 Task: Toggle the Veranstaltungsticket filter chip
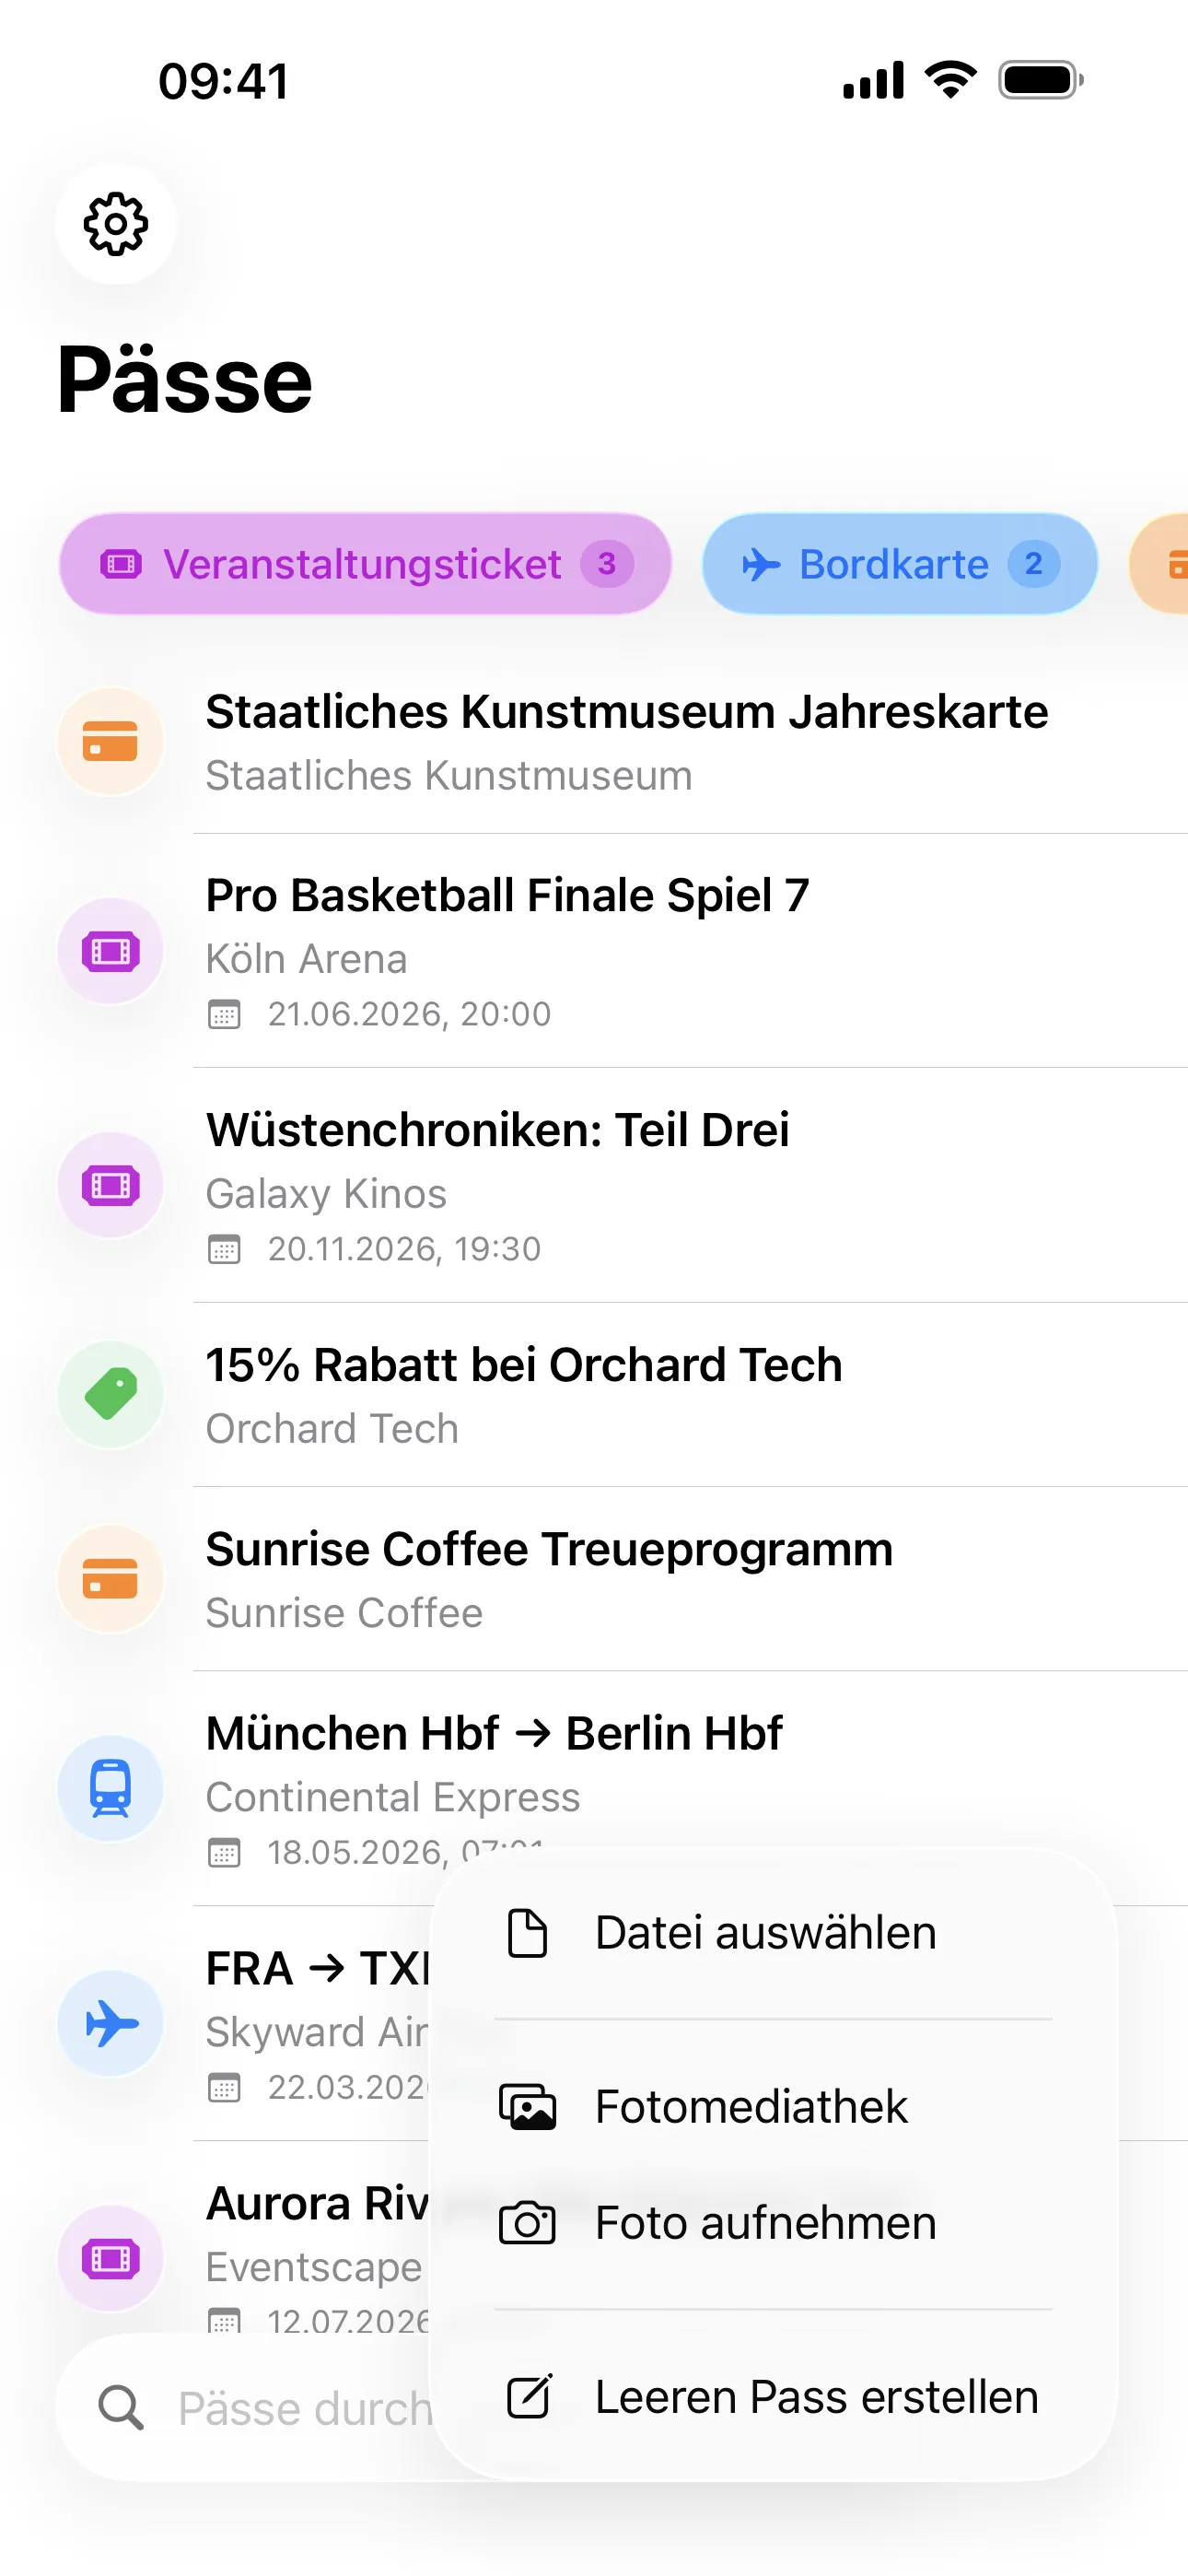[365, 564]
